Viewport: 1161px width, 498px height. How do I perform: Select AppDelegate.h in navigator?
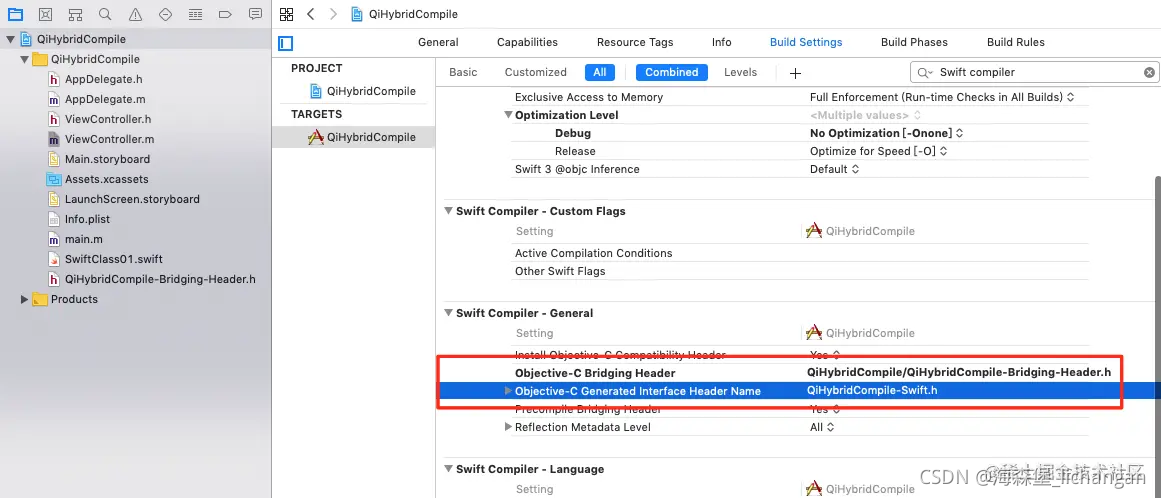(x=104, y=79)
